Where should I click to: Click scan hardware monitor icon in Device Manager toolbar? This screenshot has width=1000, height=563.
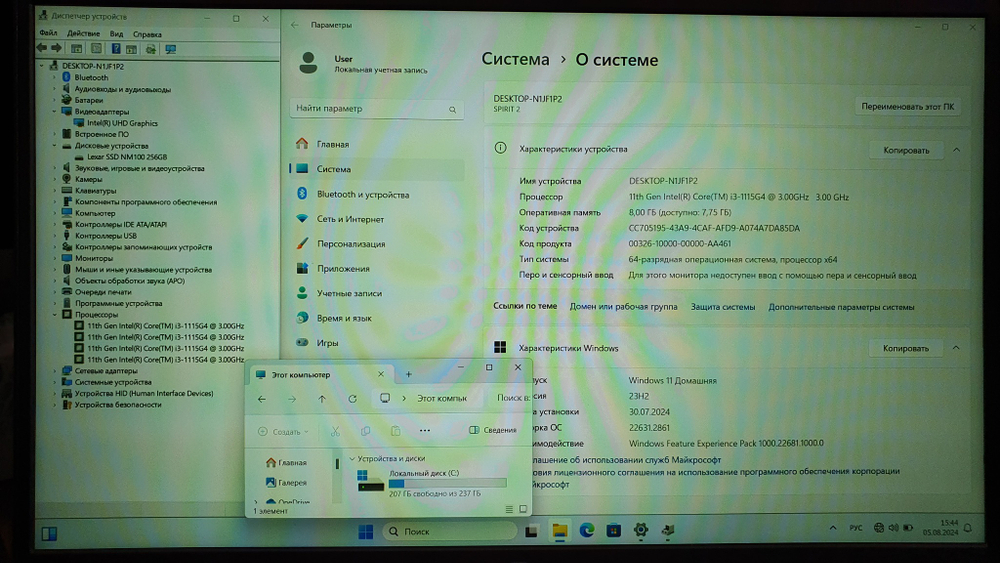click(171, 49)
